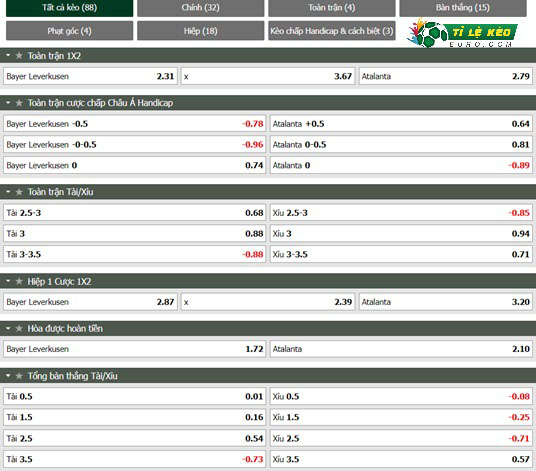Collapse the Châu Á Handicap section arrow
Image resolution: width=536 pixels, height=471 pixels.
[8, 102]
